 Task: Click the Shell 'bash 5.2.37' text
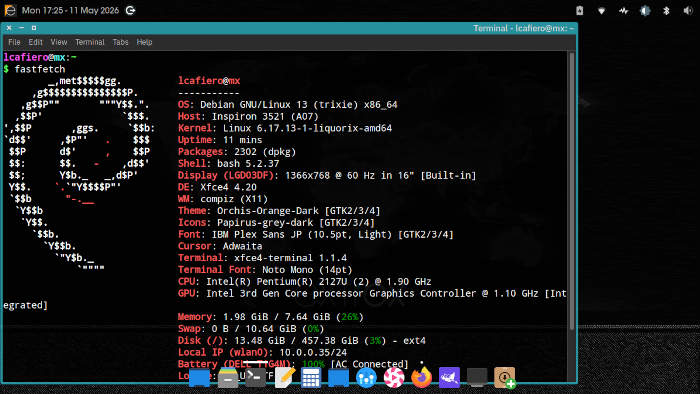pyautogui.click(x=248, y=163)
